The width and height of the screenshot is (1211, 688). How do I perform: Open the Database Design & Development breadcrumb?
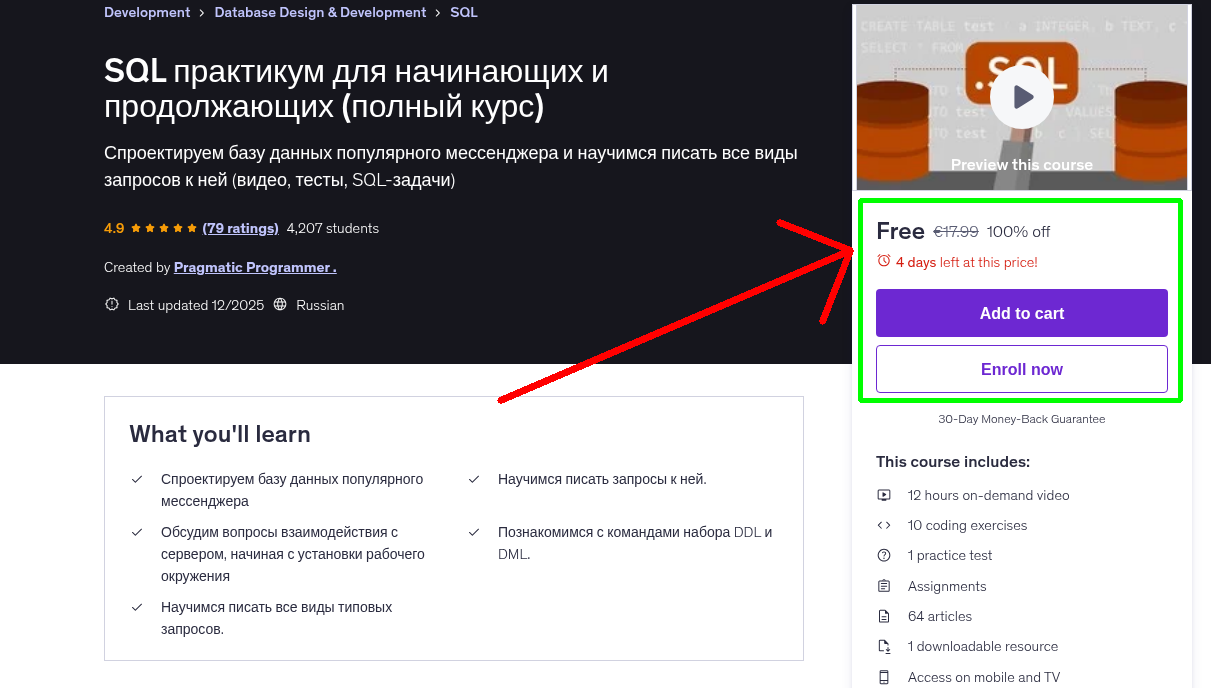click(320, 12)
